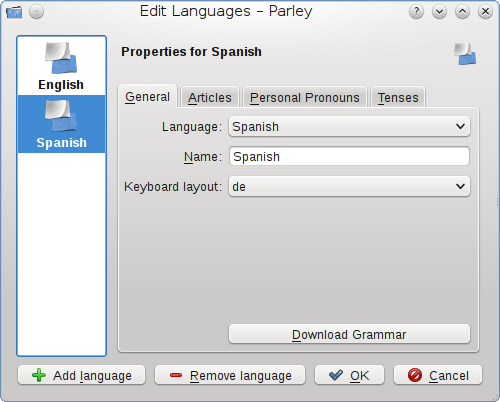Click the arrow of the Language combo box
Viewport: 500px width, 402px height.
(x=460, y=127)
